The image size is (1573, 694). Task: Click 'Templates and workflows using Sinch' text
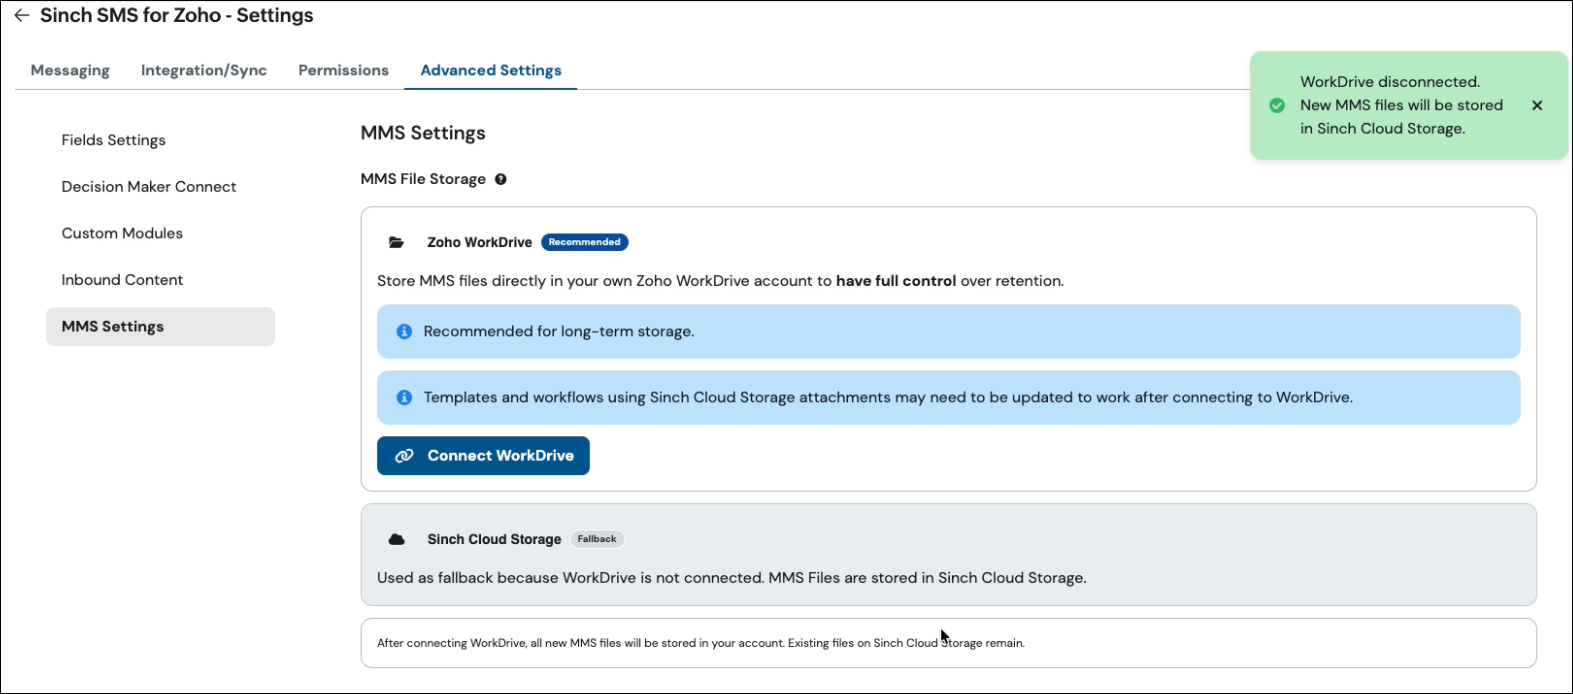(888, 397)
